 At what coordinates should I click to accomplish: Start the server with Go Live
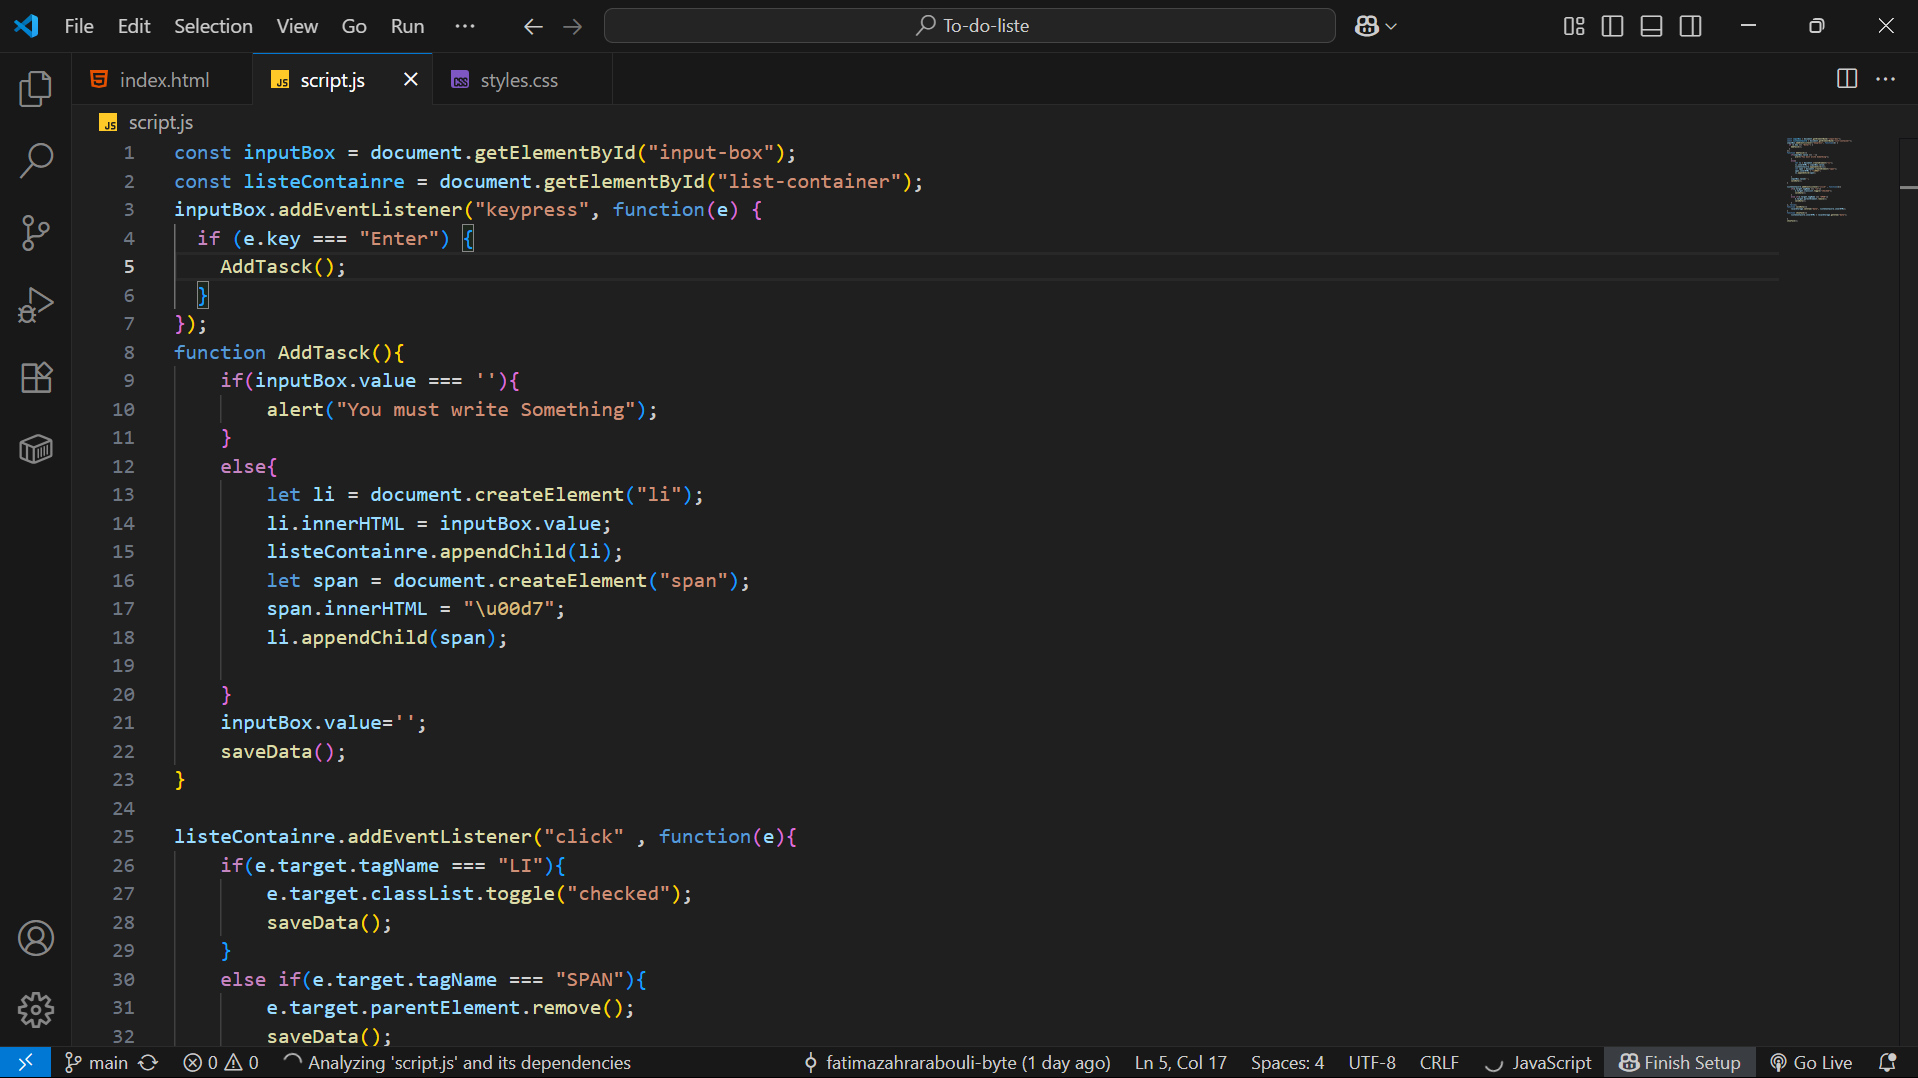tap(1811, 1063)
